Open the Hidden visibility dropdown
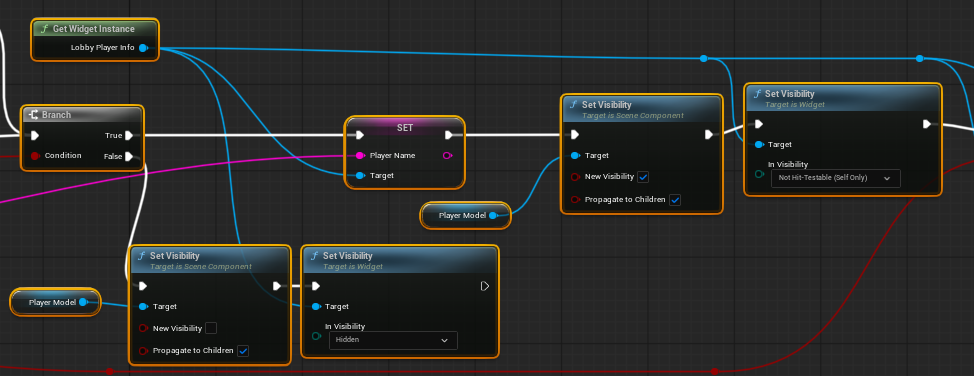974x376 pixels. coord(393,341)
